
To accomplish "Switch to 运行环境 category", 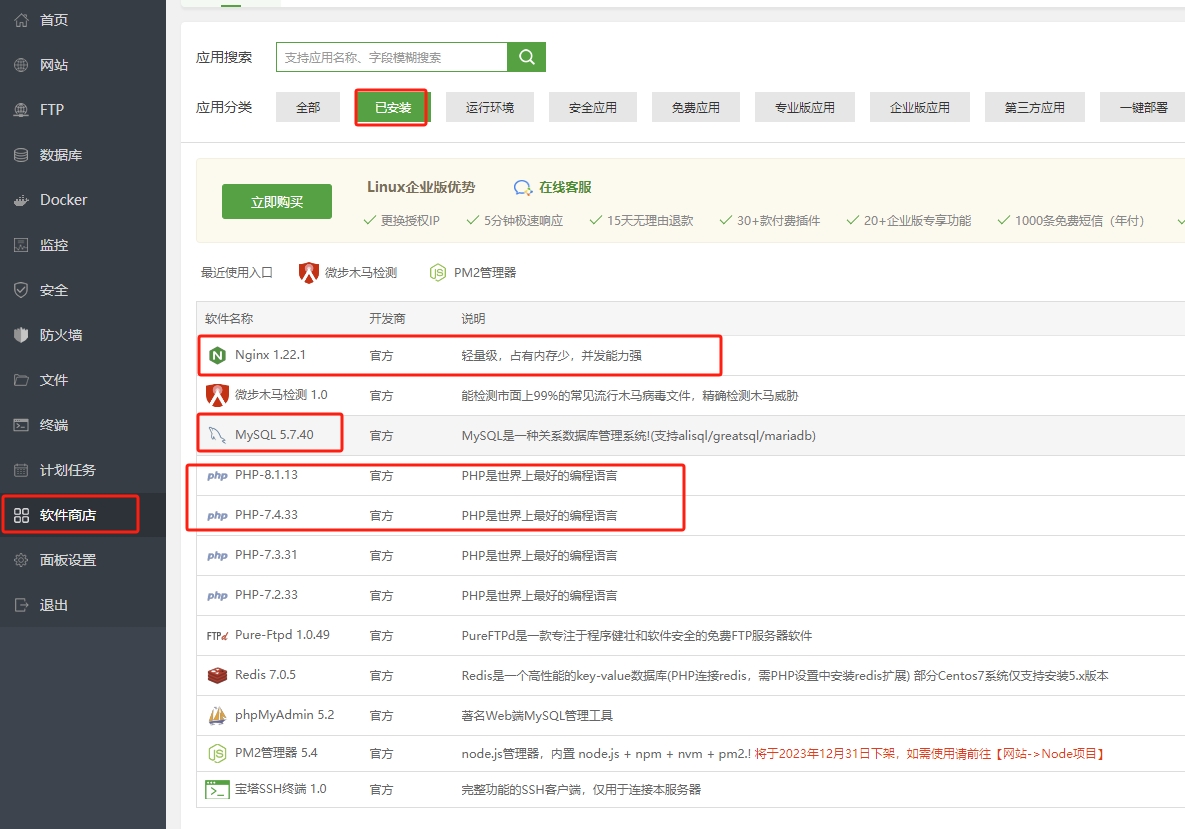I will pyautogui.click(x=490, y=107).
